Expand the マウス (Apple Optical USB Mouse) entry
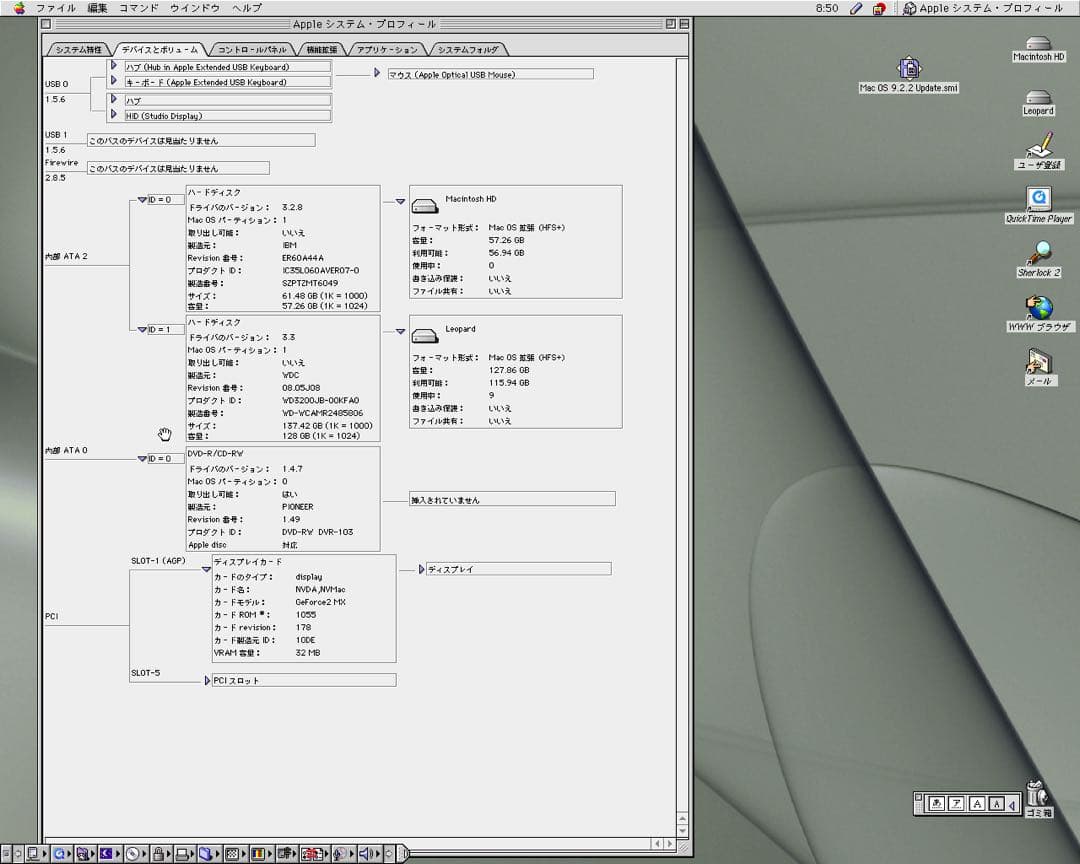This screenshot has width=1080, height=864. pos(378,73)
